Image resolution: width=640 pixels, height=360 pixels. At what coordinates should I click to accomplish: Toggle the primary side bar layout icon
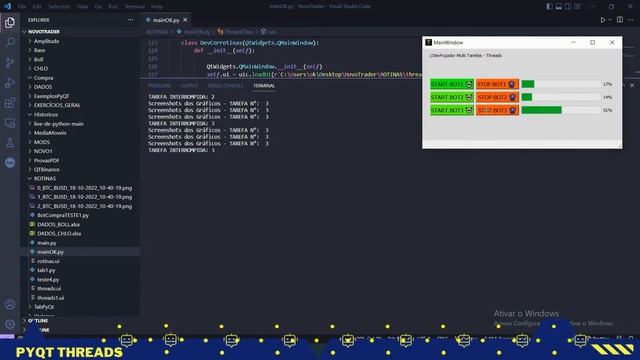(x=549, y=6)
